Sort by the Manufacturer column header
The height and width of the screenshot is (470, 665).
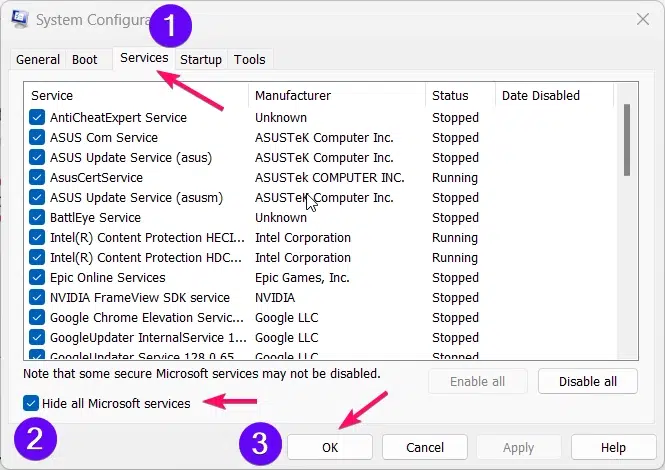pyautogui.click(x=337, y=95)
